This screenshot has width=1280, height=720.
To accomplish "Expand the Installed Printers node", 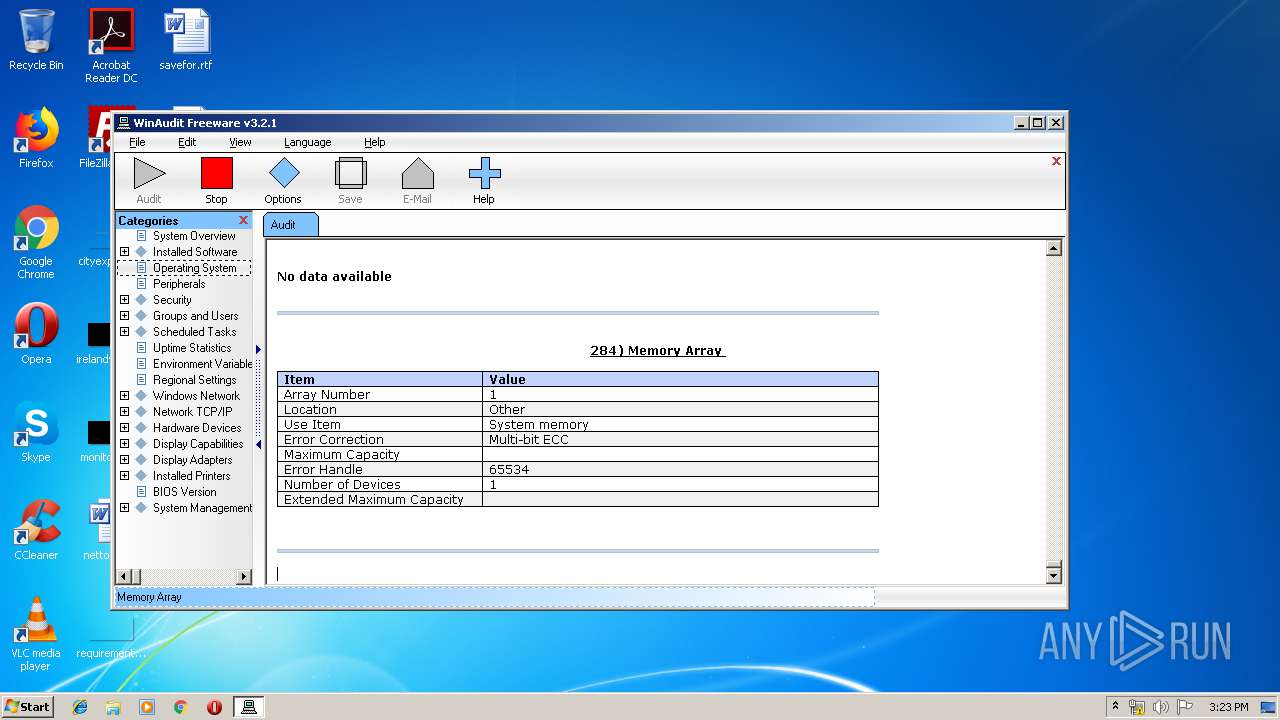I will click(124, 476).
